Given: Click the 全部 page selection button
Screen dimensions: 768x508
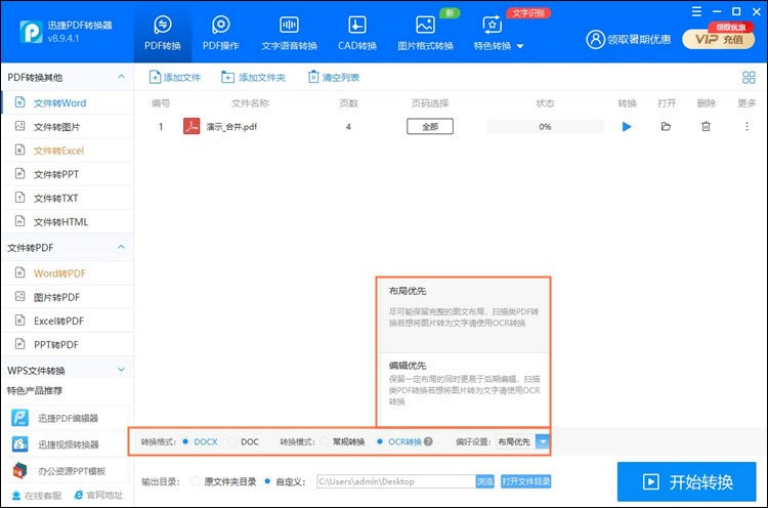Looking at the screenshot, I should tap(429, 127).
